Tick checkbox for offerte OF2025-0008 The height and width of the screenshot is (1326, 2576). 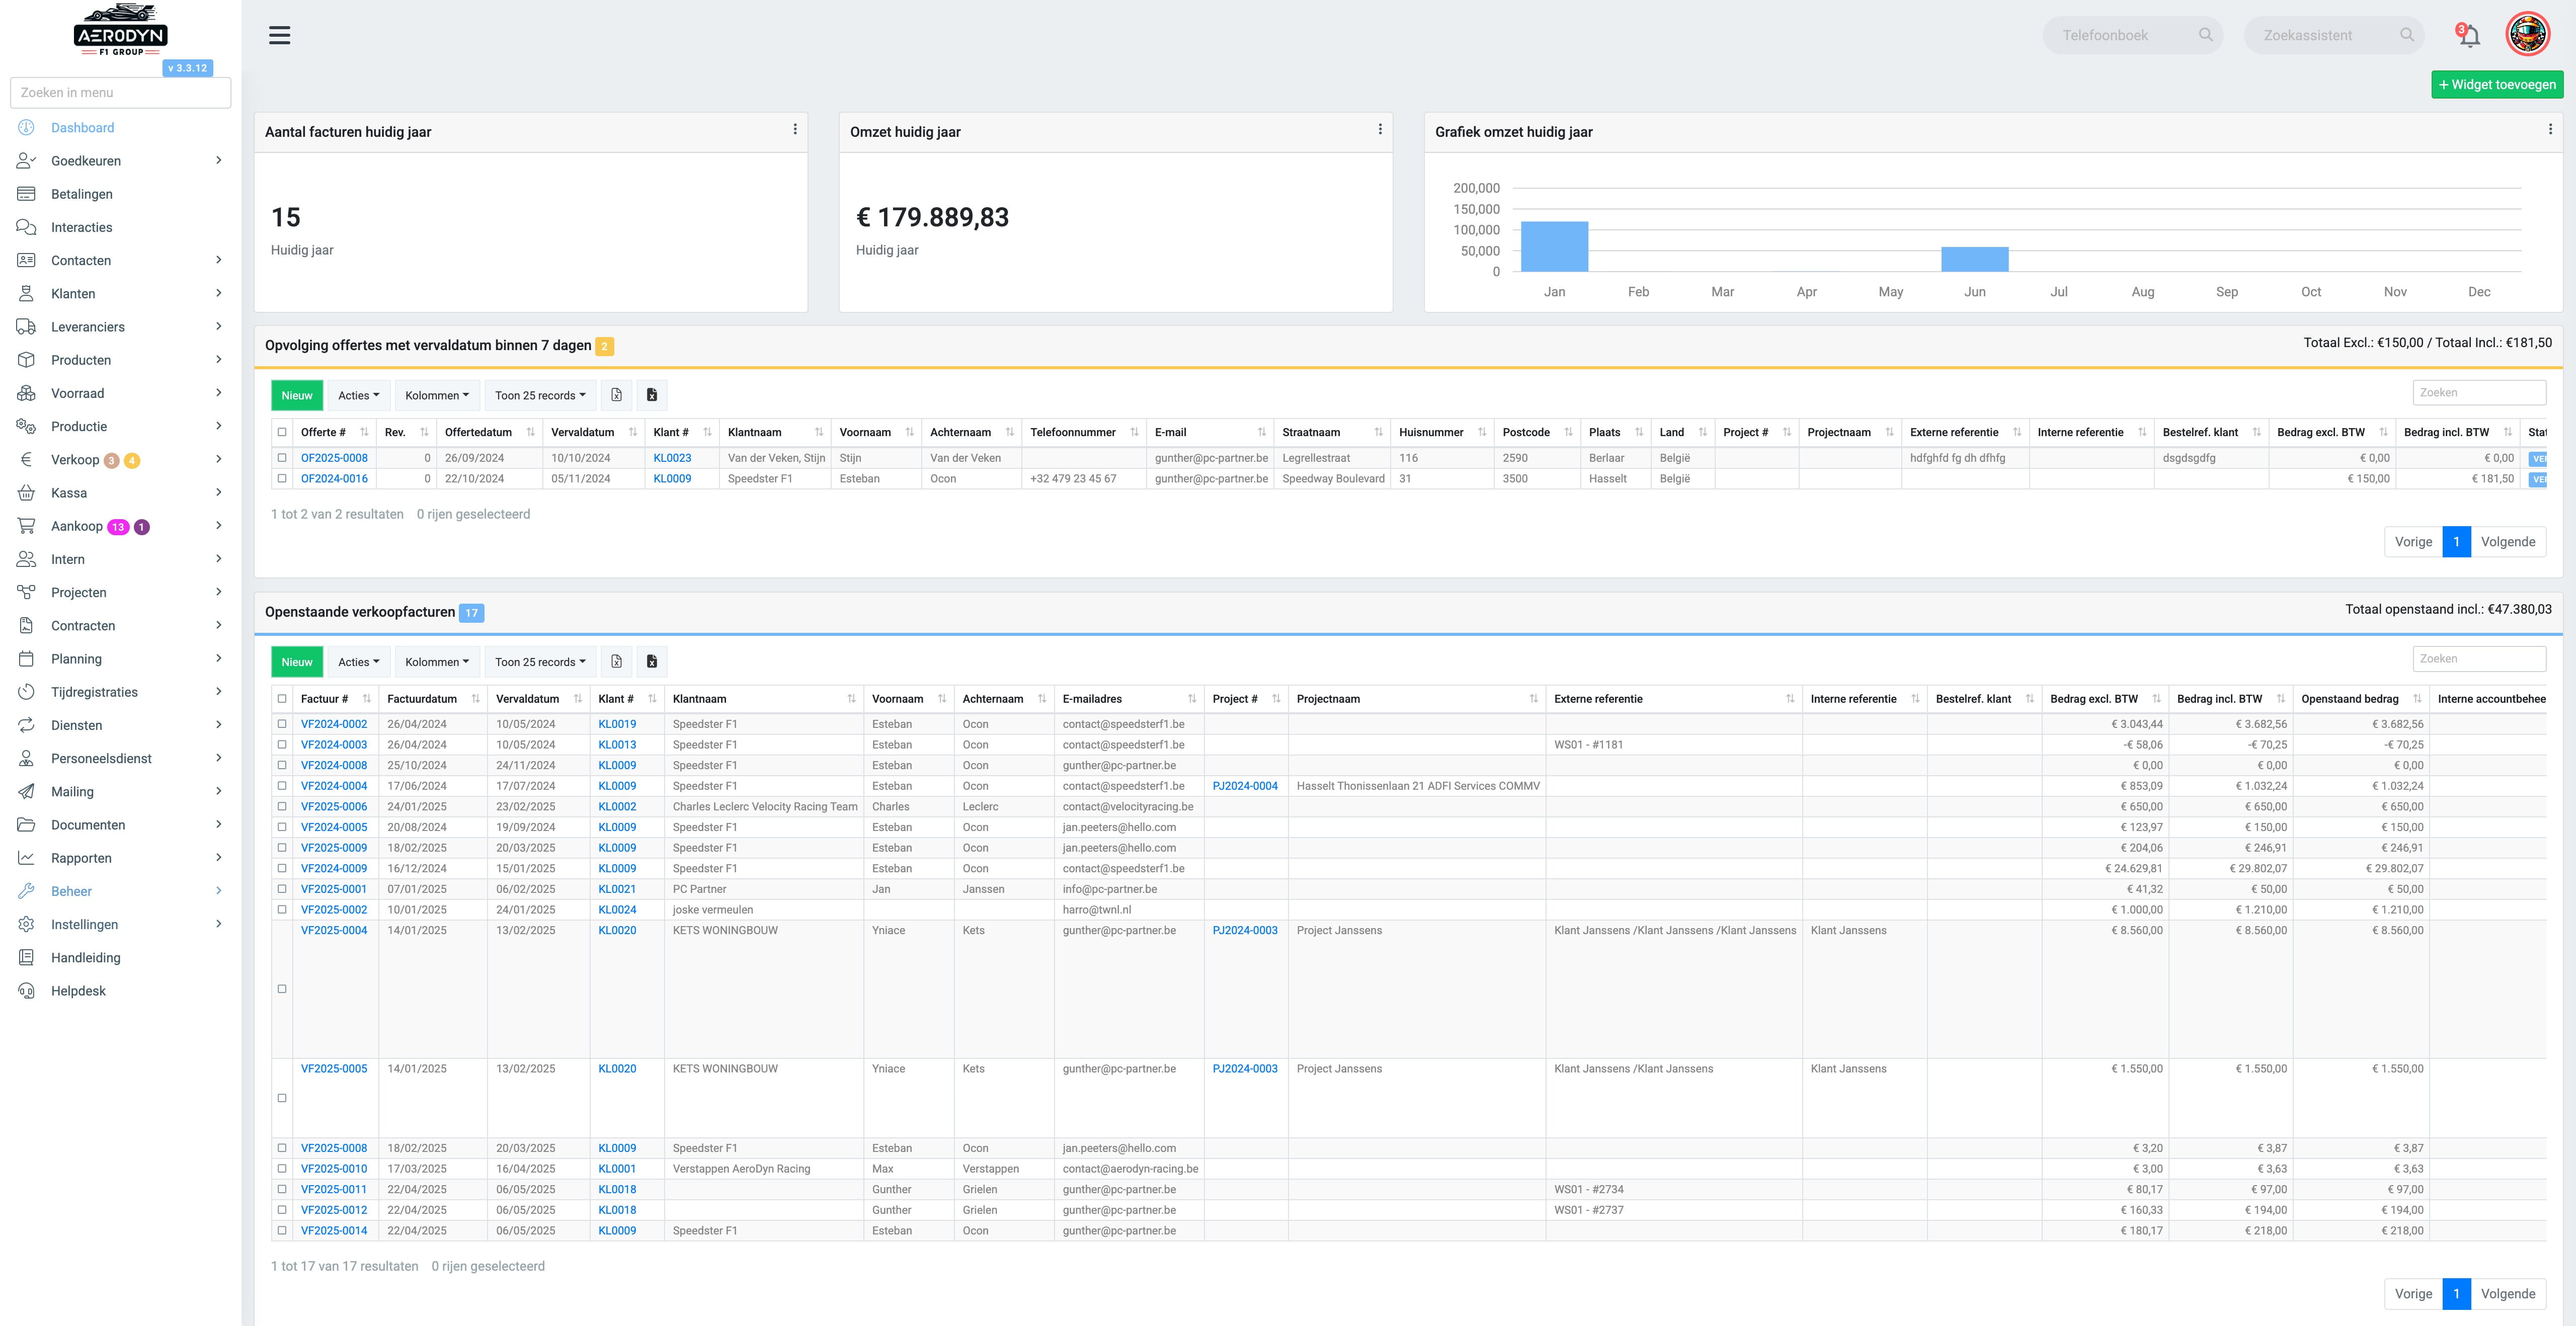[x=282, y=458]
